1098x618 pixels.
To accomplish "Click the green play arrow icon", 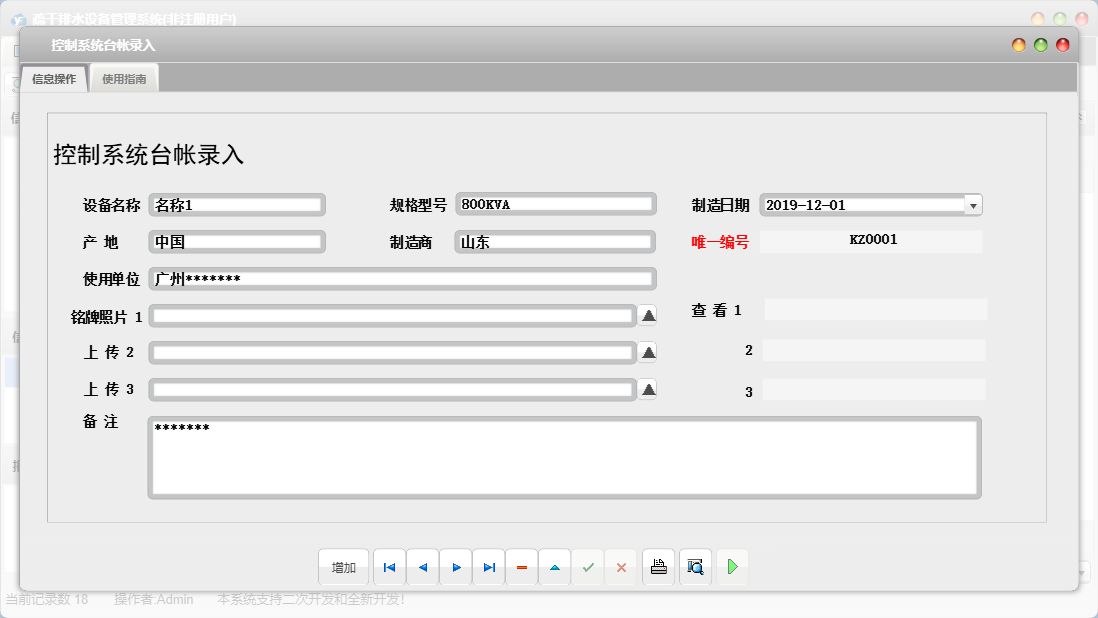I will (732, 568).
